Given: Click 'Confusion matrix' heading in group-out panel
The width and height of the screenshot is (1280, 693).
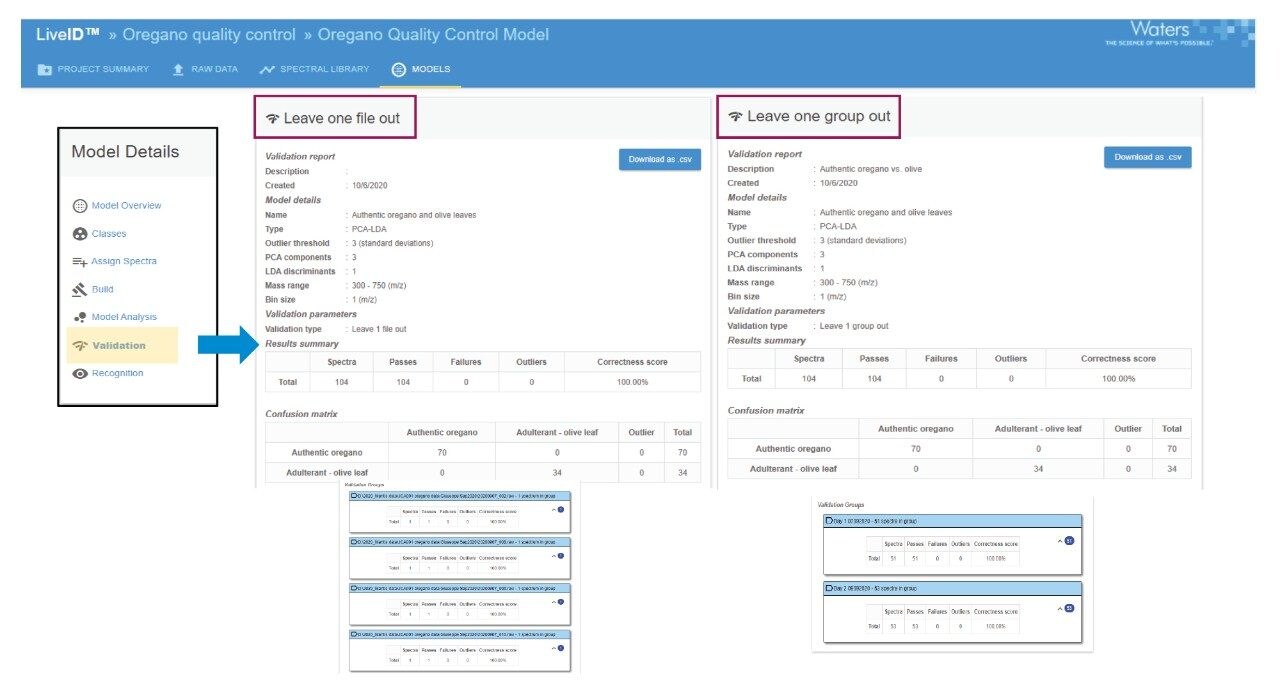Looking at the screenshot, I should (766, 411).
